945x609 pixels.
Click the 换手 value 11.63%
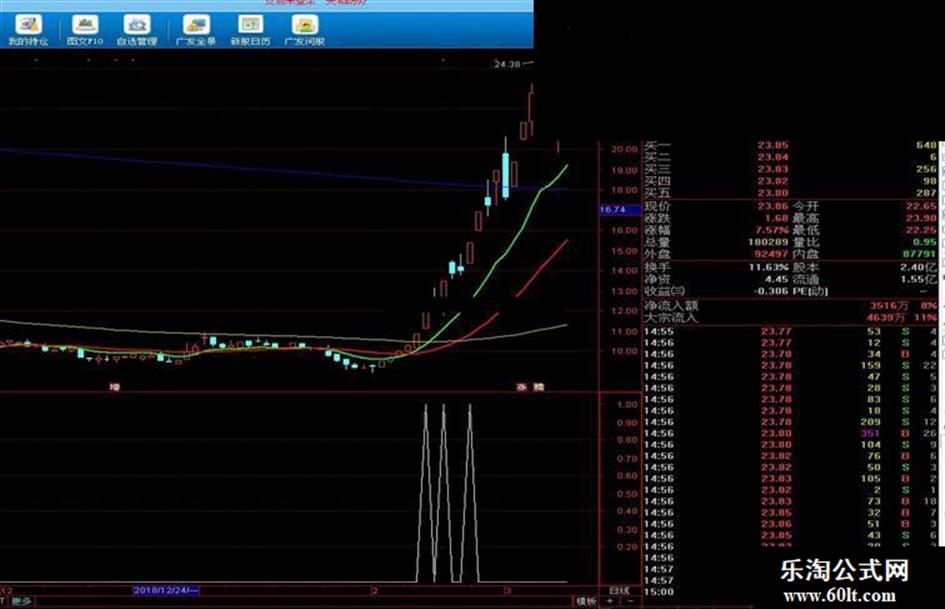coord(769,267)
